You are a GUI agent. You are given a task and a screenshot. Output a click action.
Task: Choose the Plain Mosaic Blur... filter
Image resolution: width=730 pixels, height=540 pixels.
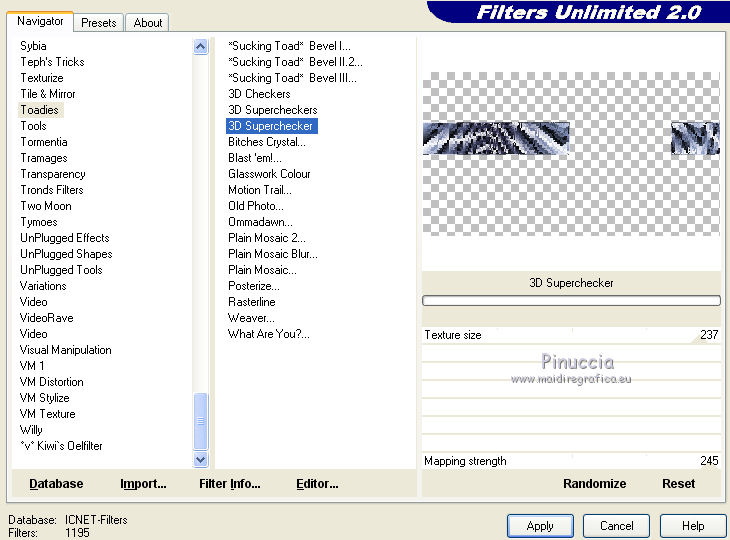[273, 254]
